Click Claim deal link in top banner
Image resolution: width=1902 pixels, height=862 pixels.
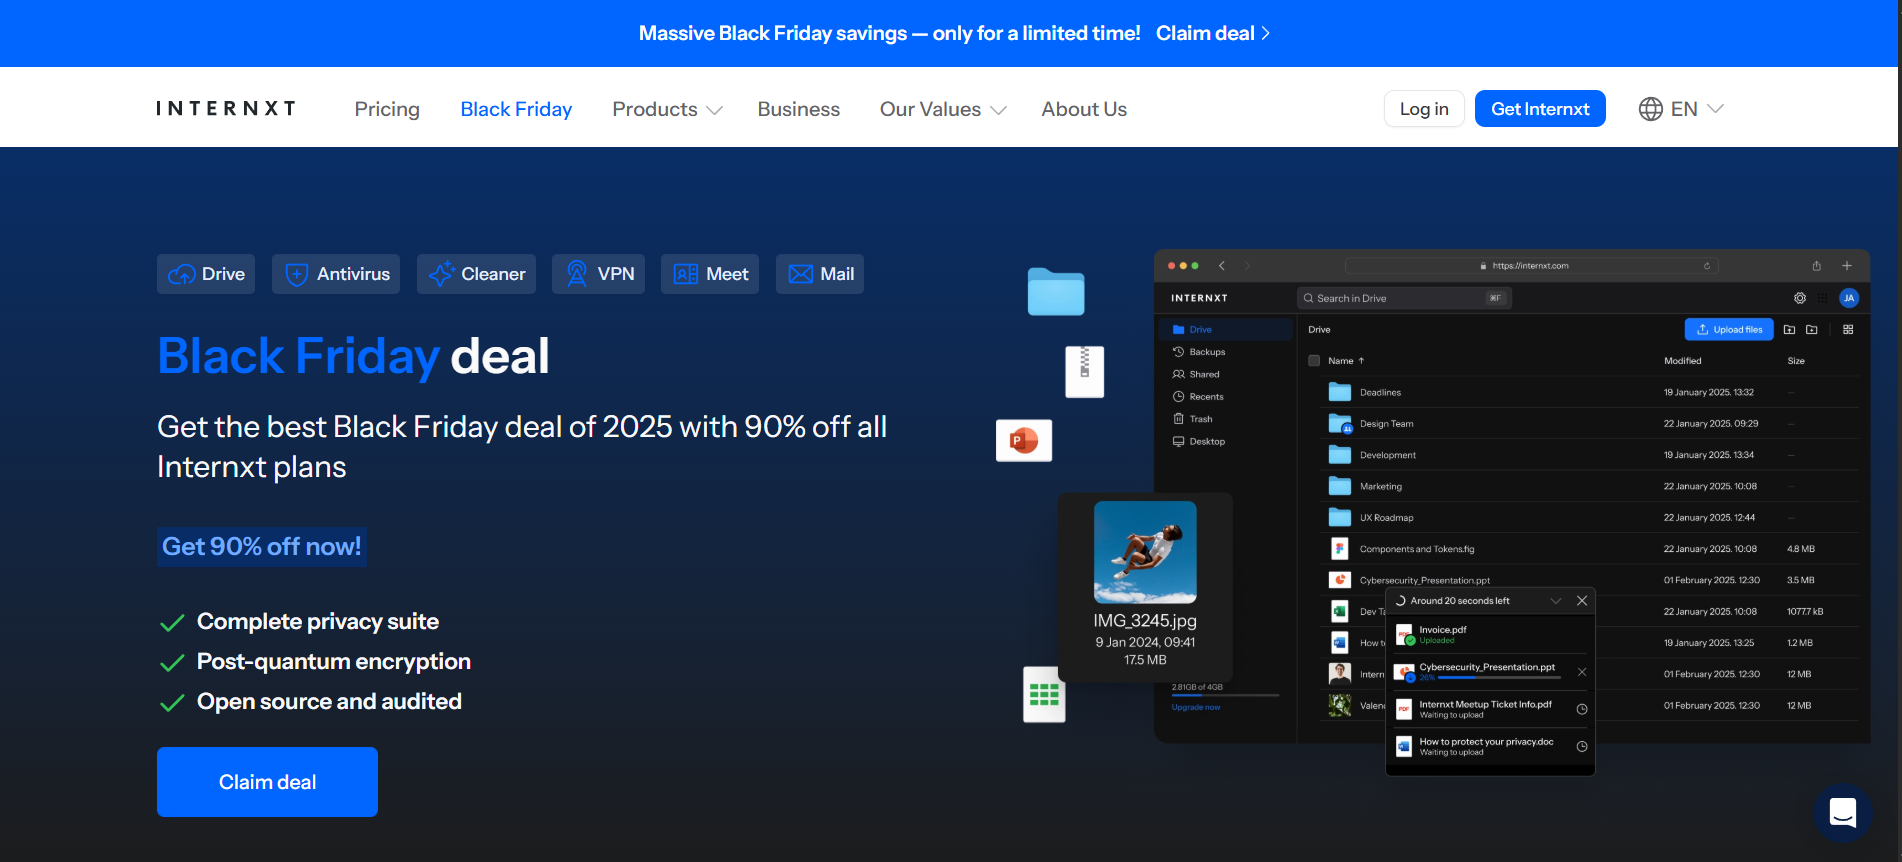pos(1212,33)
